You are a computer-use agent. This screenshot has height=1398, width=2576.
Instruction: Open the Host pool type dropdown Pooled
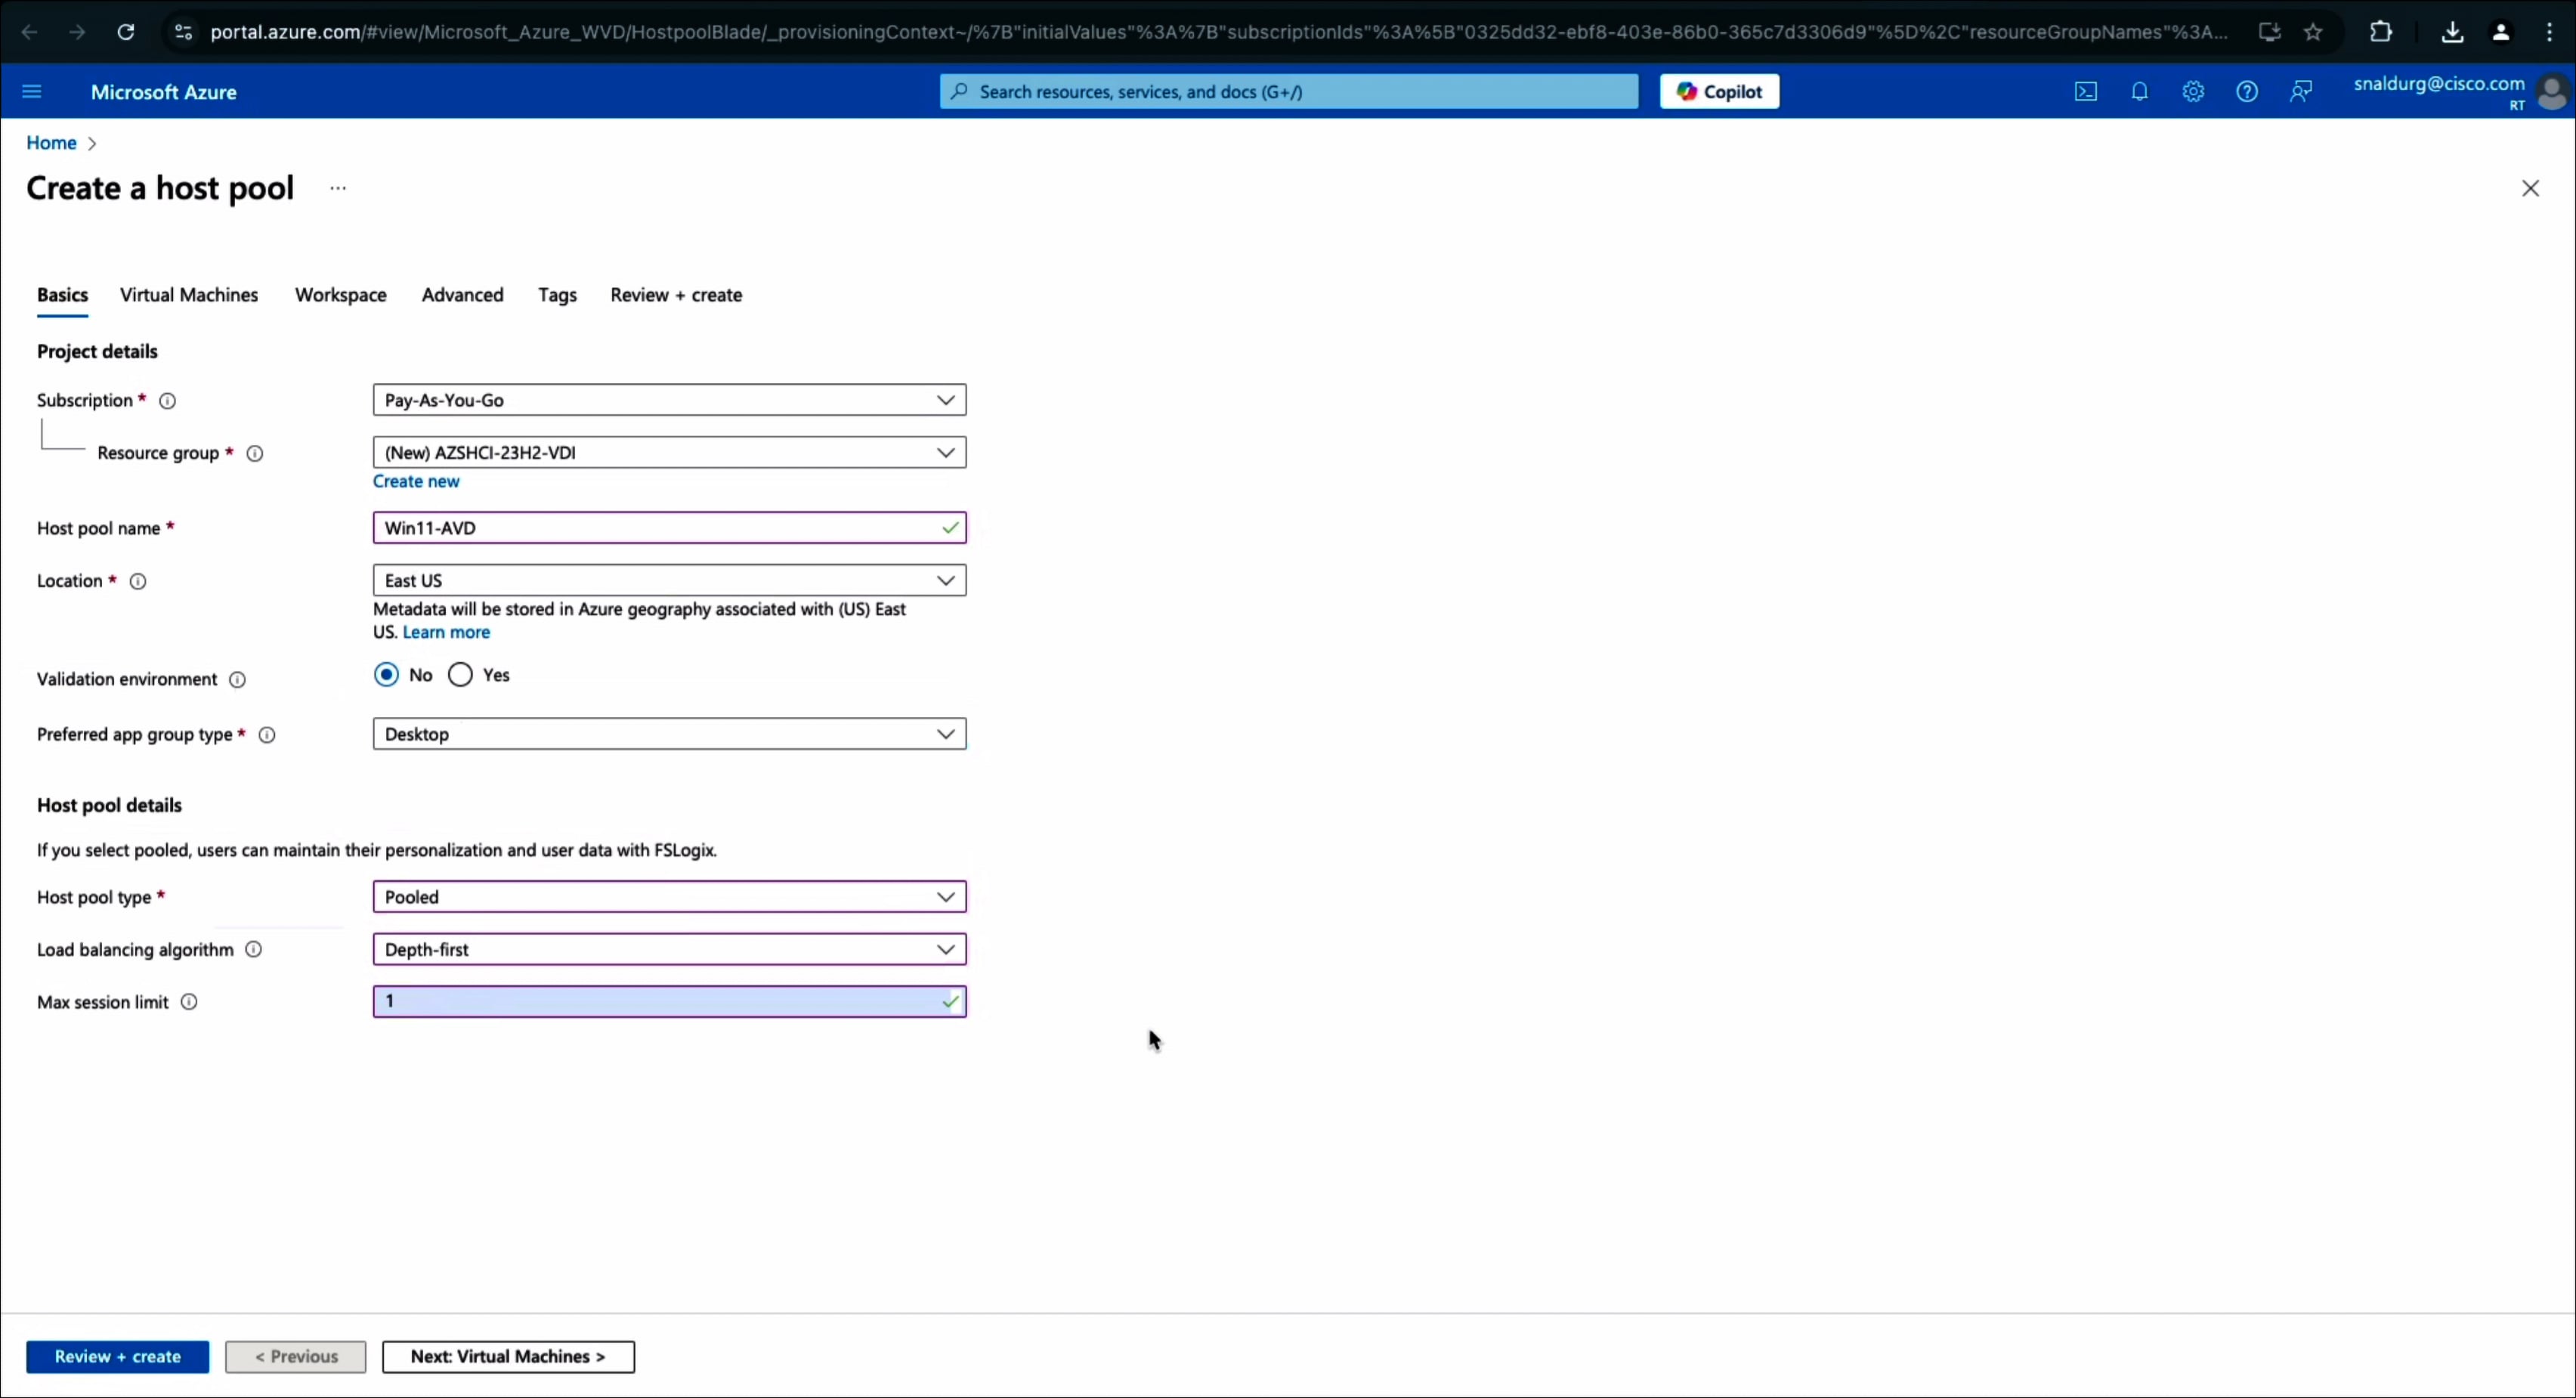669,897
